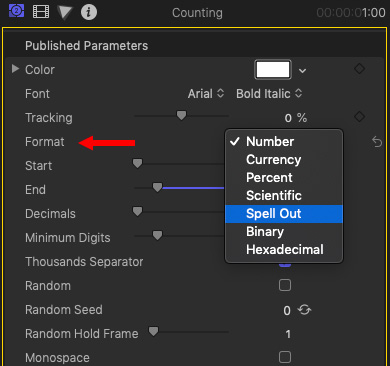Viewport: 390px width, 366px height.
Task: Select Spell Out format option
Action: point(284,214)
